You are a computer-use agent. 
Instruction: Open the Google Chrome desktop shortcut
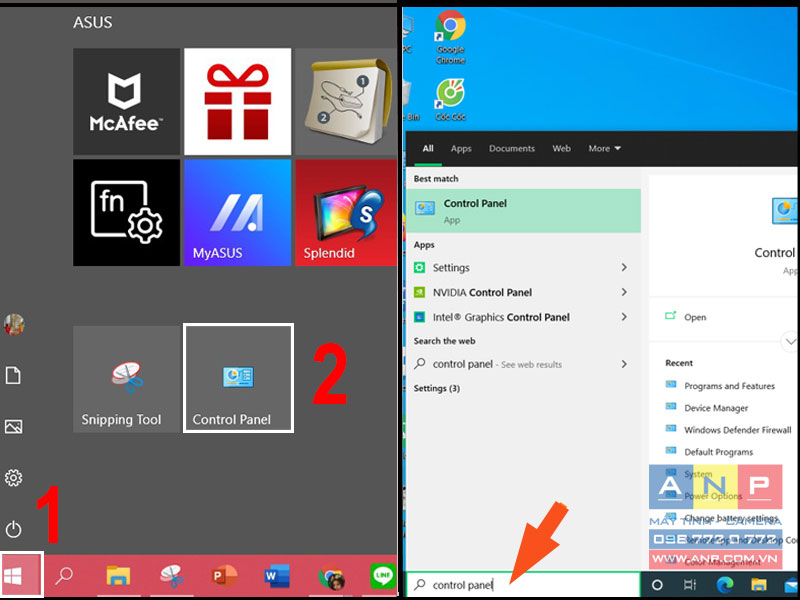click(x=451, y=37)
